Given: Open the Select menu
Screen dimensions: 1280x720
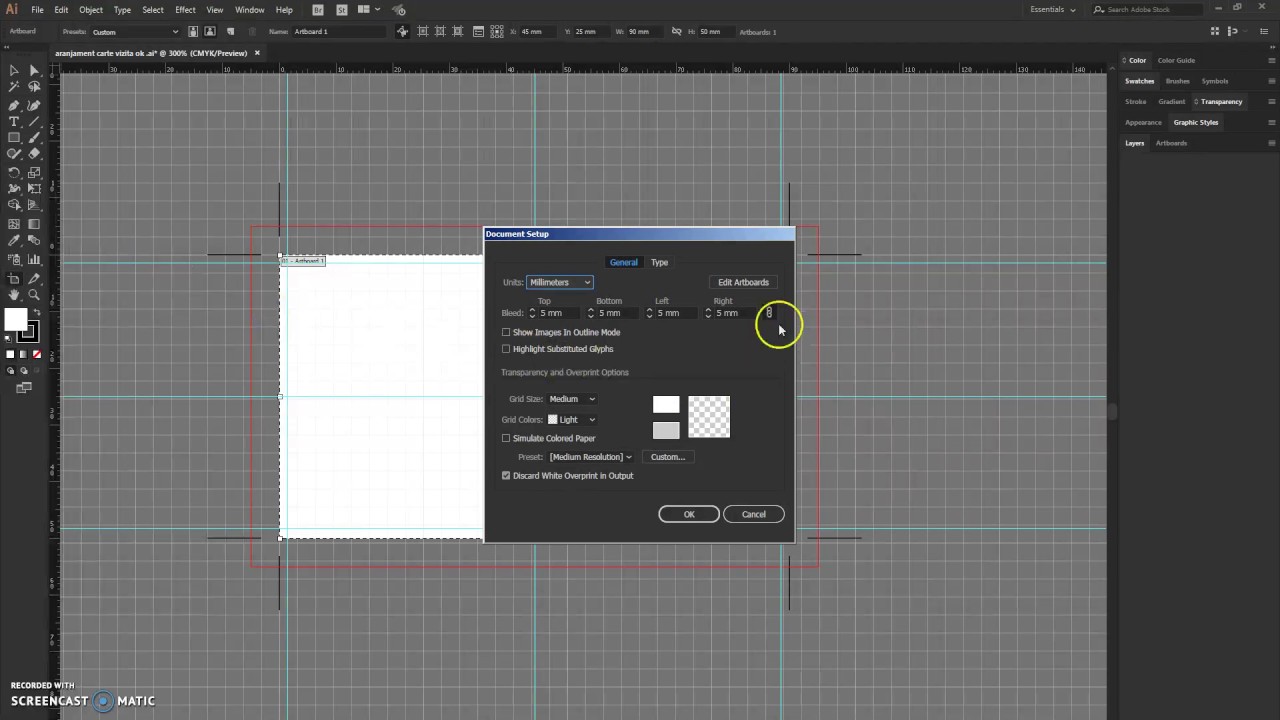Looking at the screenshot, I should point(152,9).
